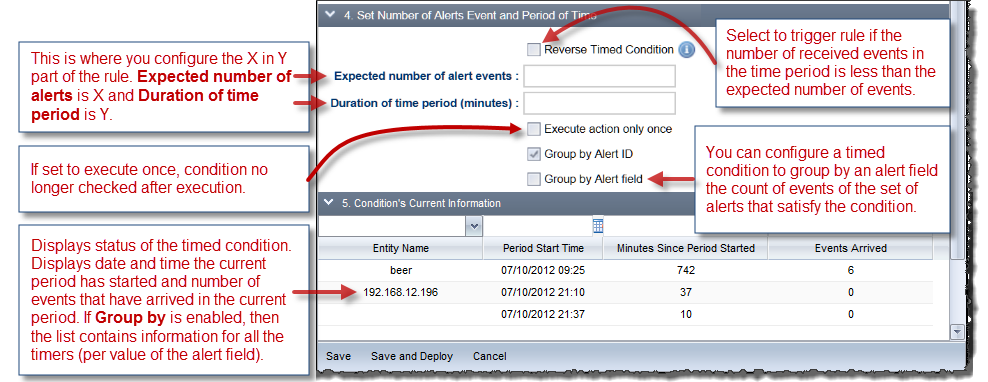Click the Save button
Viewport: 988px width, 382px height.
[338, 356]
